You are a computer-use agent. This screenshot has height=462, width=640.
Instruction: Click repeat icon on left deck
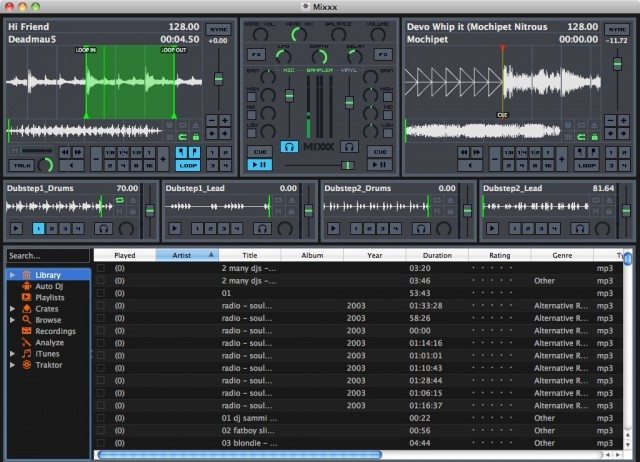pyautogui.click(x=182, y=125)
